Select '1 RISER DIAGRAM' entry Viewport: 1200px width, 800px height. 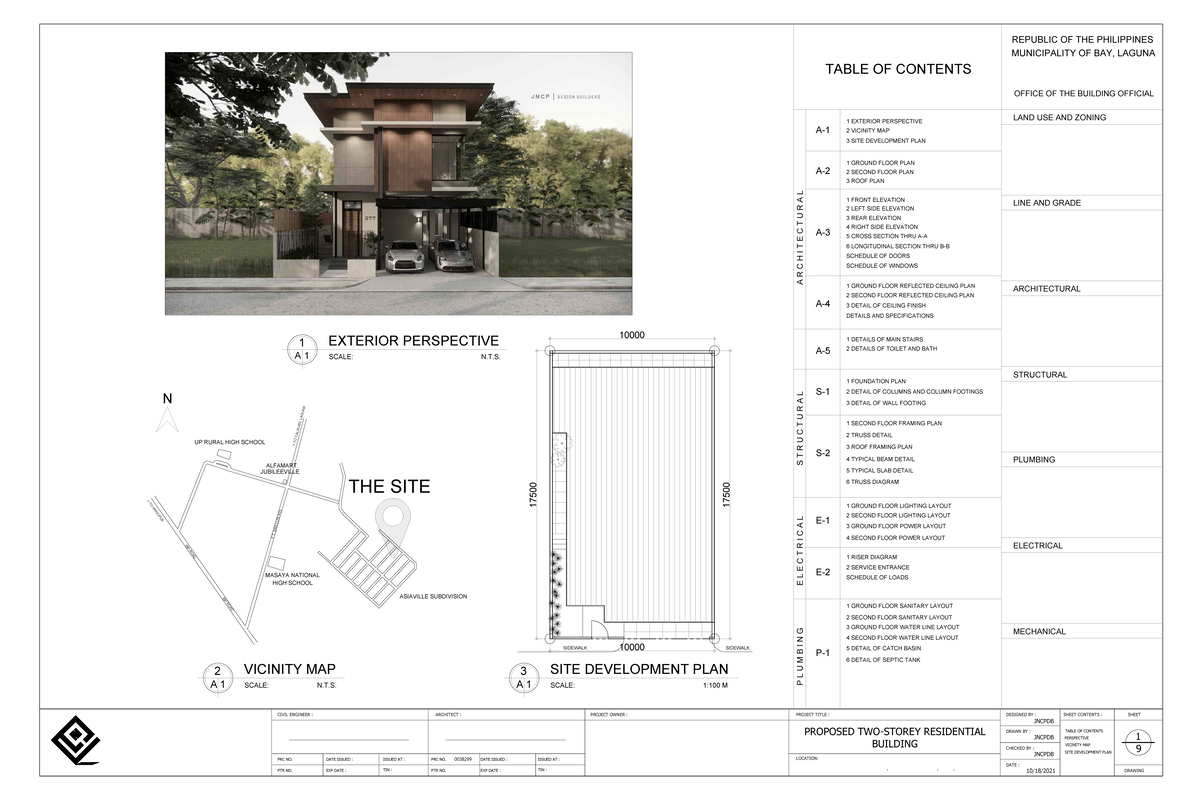point(871,557)
